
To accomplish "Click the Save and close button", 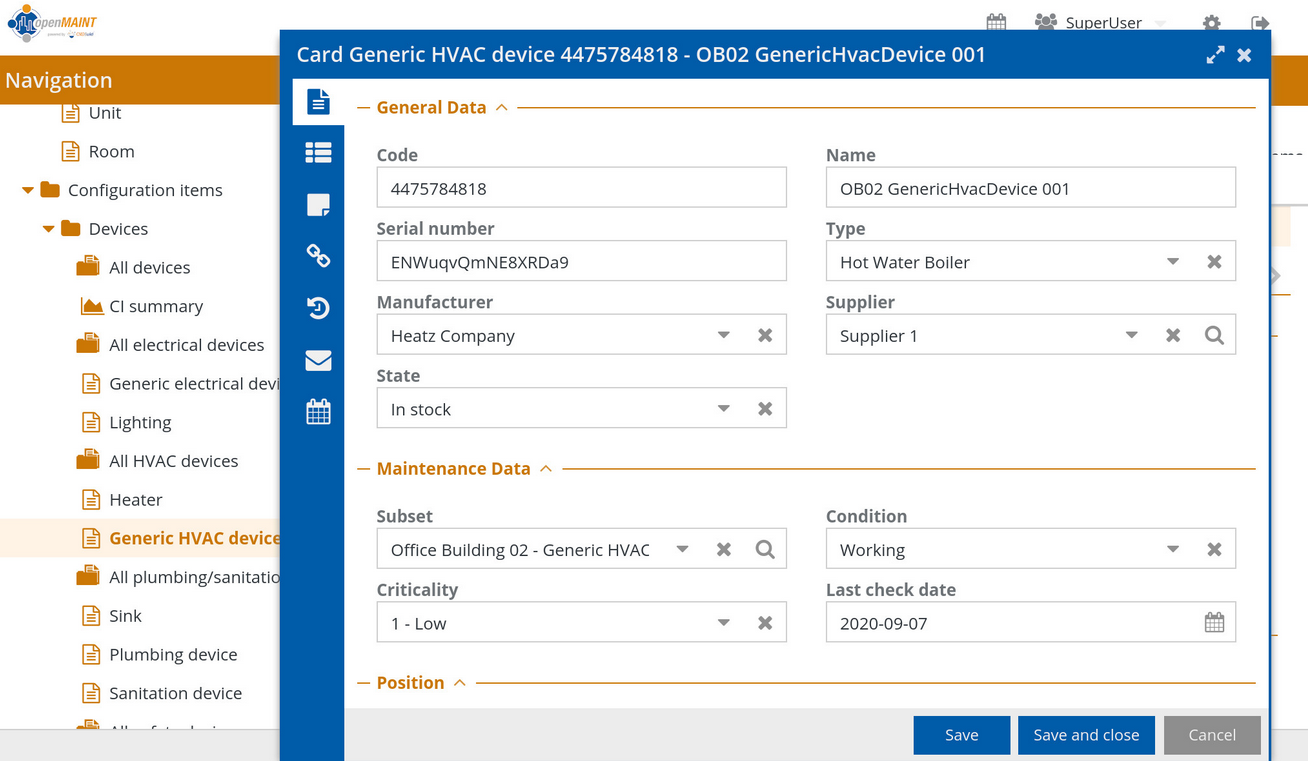I will point(1086,735).
